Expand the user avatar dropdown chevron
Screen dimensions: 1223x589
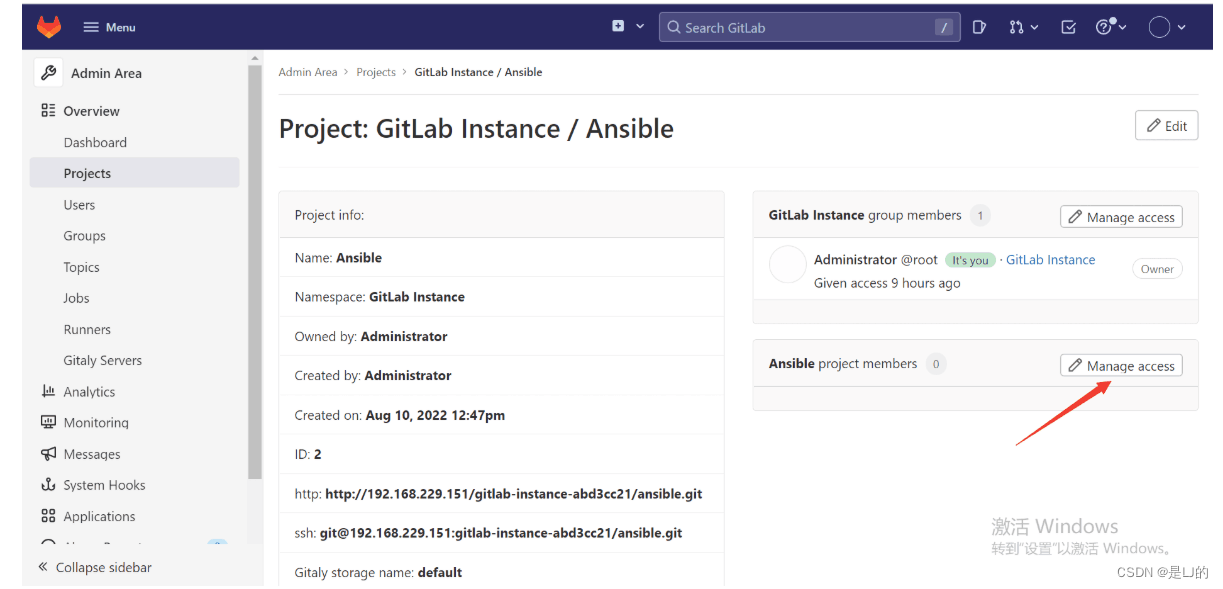(1182, 27)
